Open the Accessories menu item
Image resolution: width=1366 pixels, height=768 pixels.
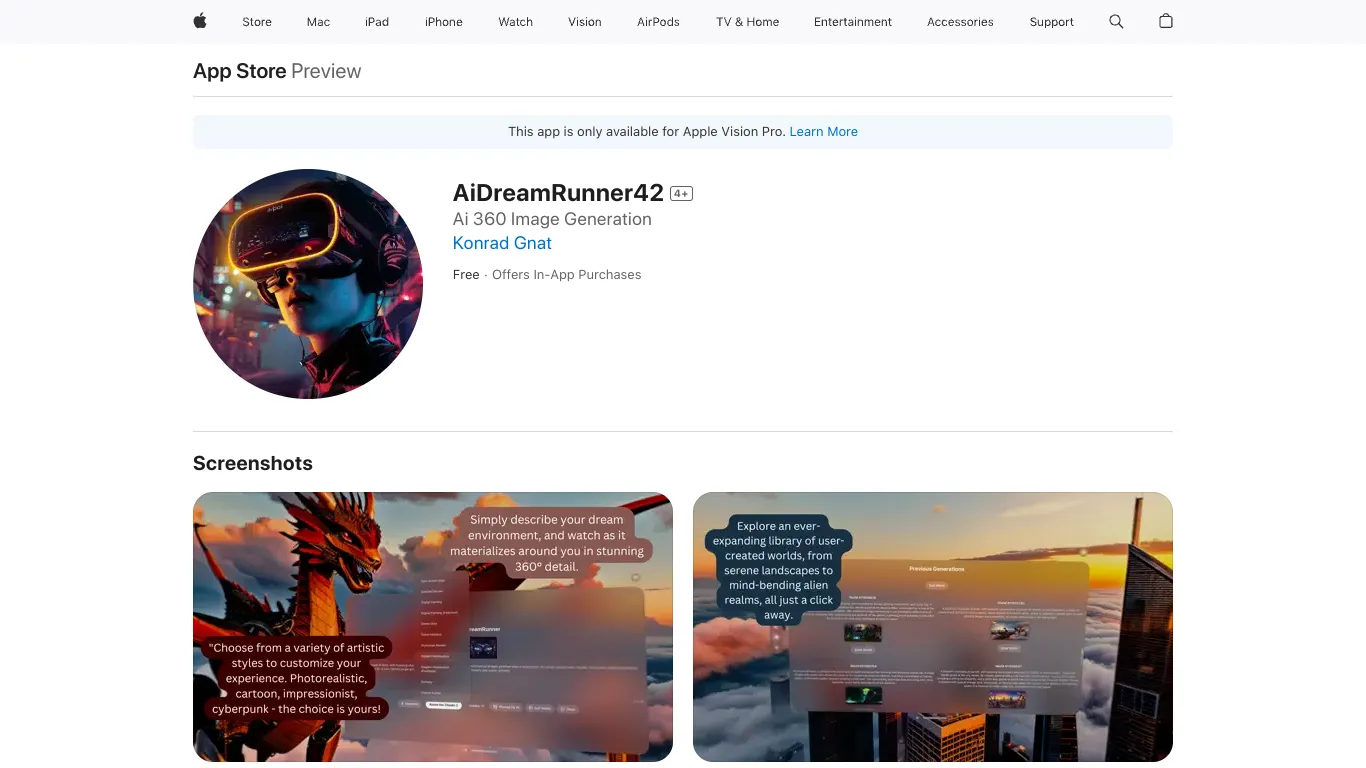(960, 22)
